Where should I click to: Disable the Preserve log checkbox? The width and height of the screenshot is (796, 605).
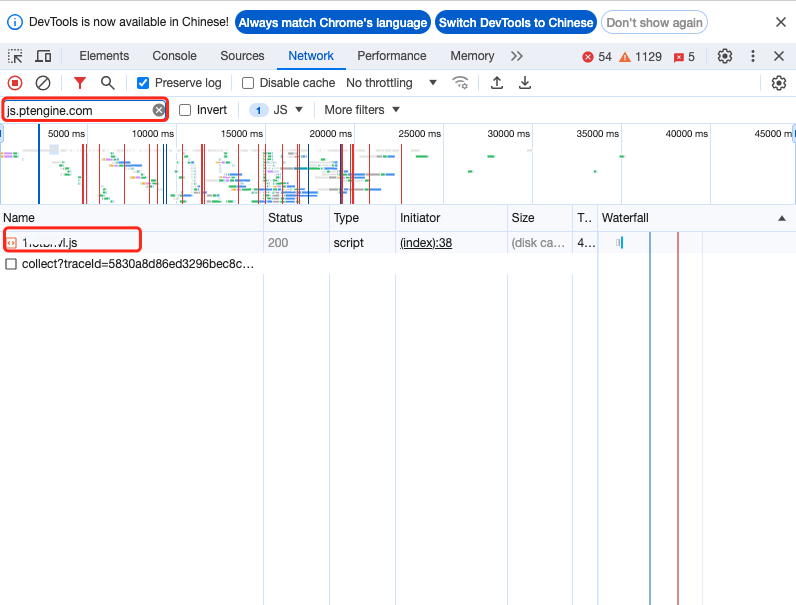coord(143,83)
